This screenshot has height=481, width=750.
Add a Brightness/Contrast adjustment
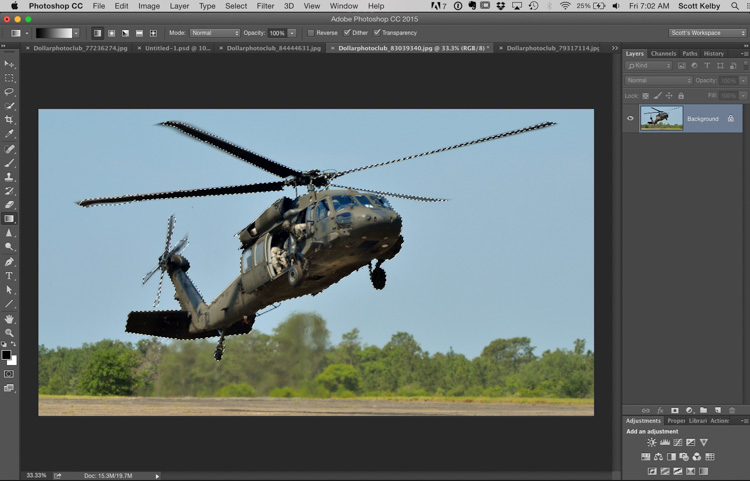point(652,442)
